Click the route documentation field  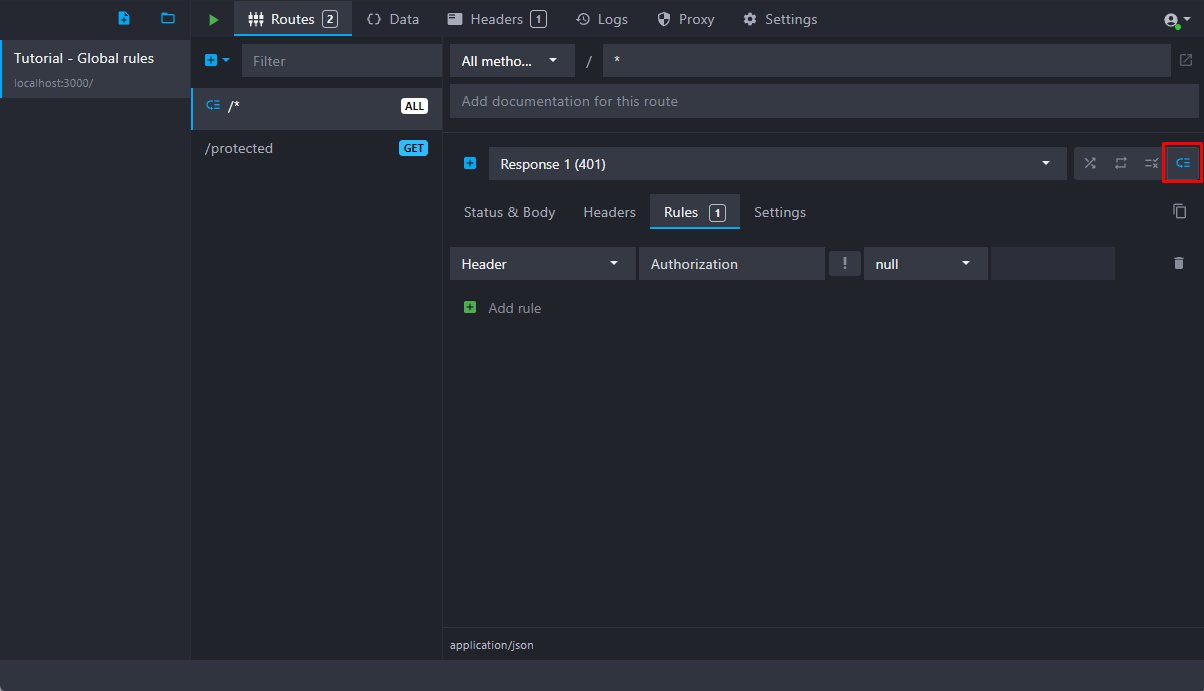click(x=823, y=101)
